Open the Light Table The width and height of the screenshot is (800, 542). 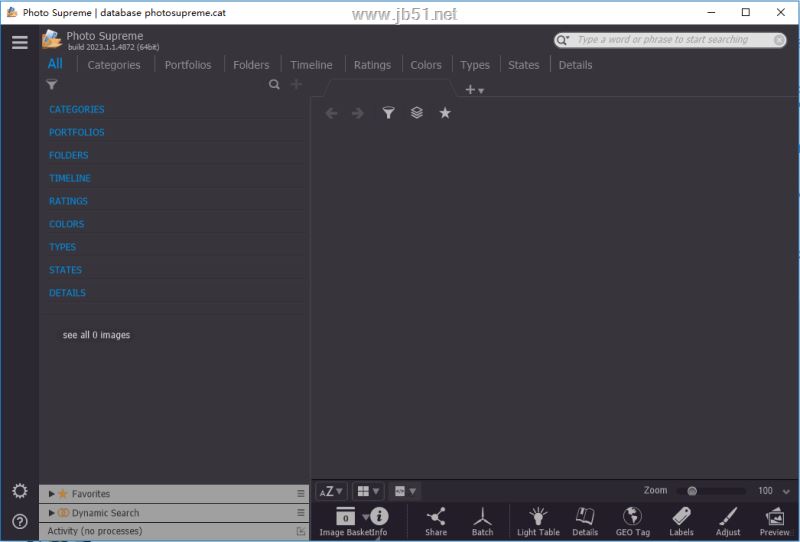click(538, 522)
